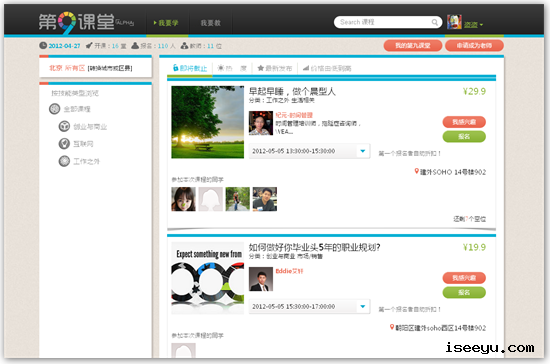Screen dimensions: 550x364
Task: Click the 纪元 teacher avatar photo
Action: 261,123
